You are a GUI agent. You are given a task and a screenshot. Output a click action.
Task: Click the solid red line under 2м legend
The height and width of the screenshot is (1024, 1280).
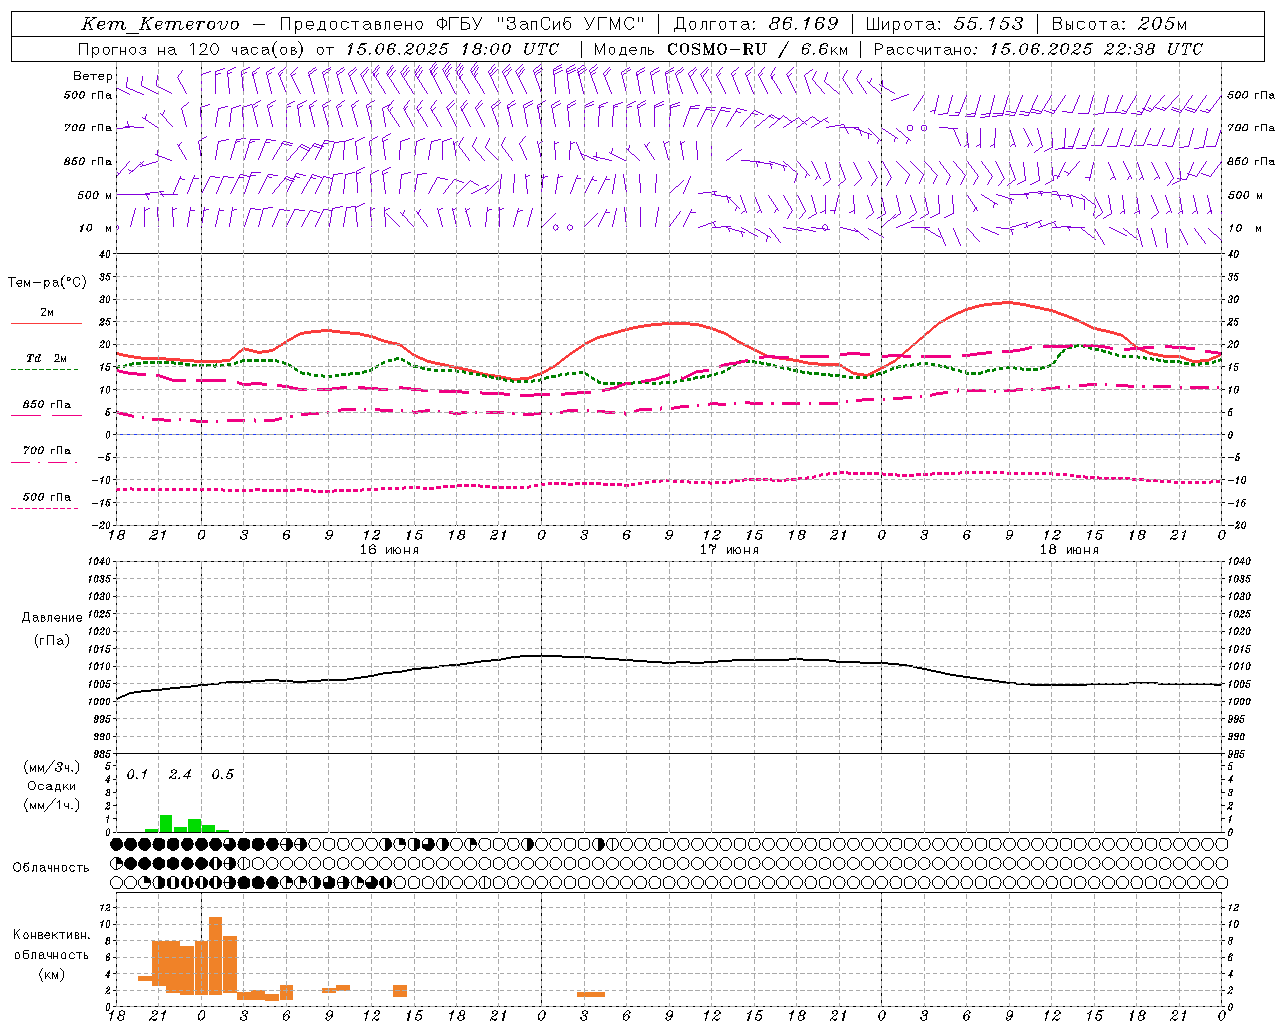pyautogui.click(x=46, y=323)
